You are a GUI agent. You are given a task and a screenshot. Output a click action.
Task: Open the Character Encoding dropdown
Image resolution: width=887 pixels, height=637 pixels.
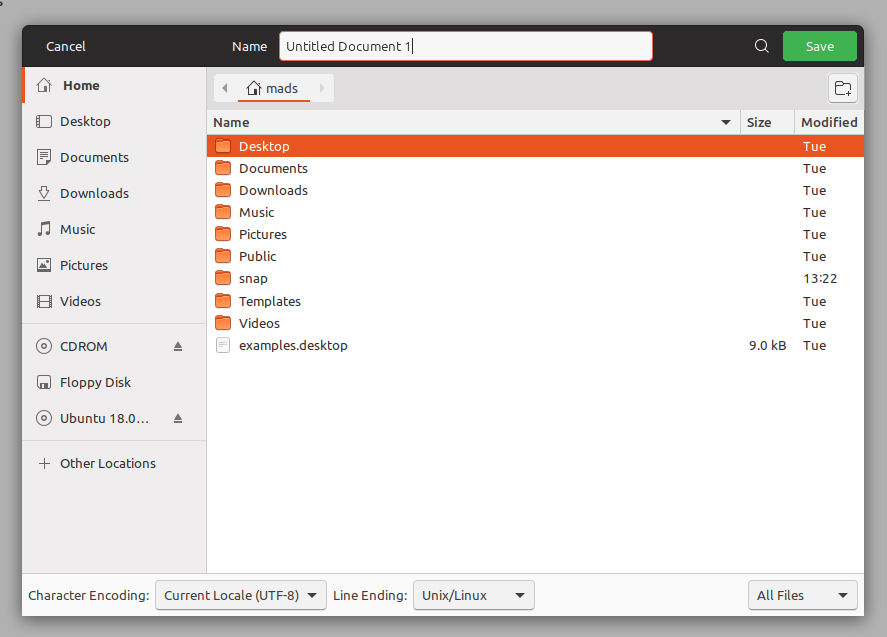[240, 595]
